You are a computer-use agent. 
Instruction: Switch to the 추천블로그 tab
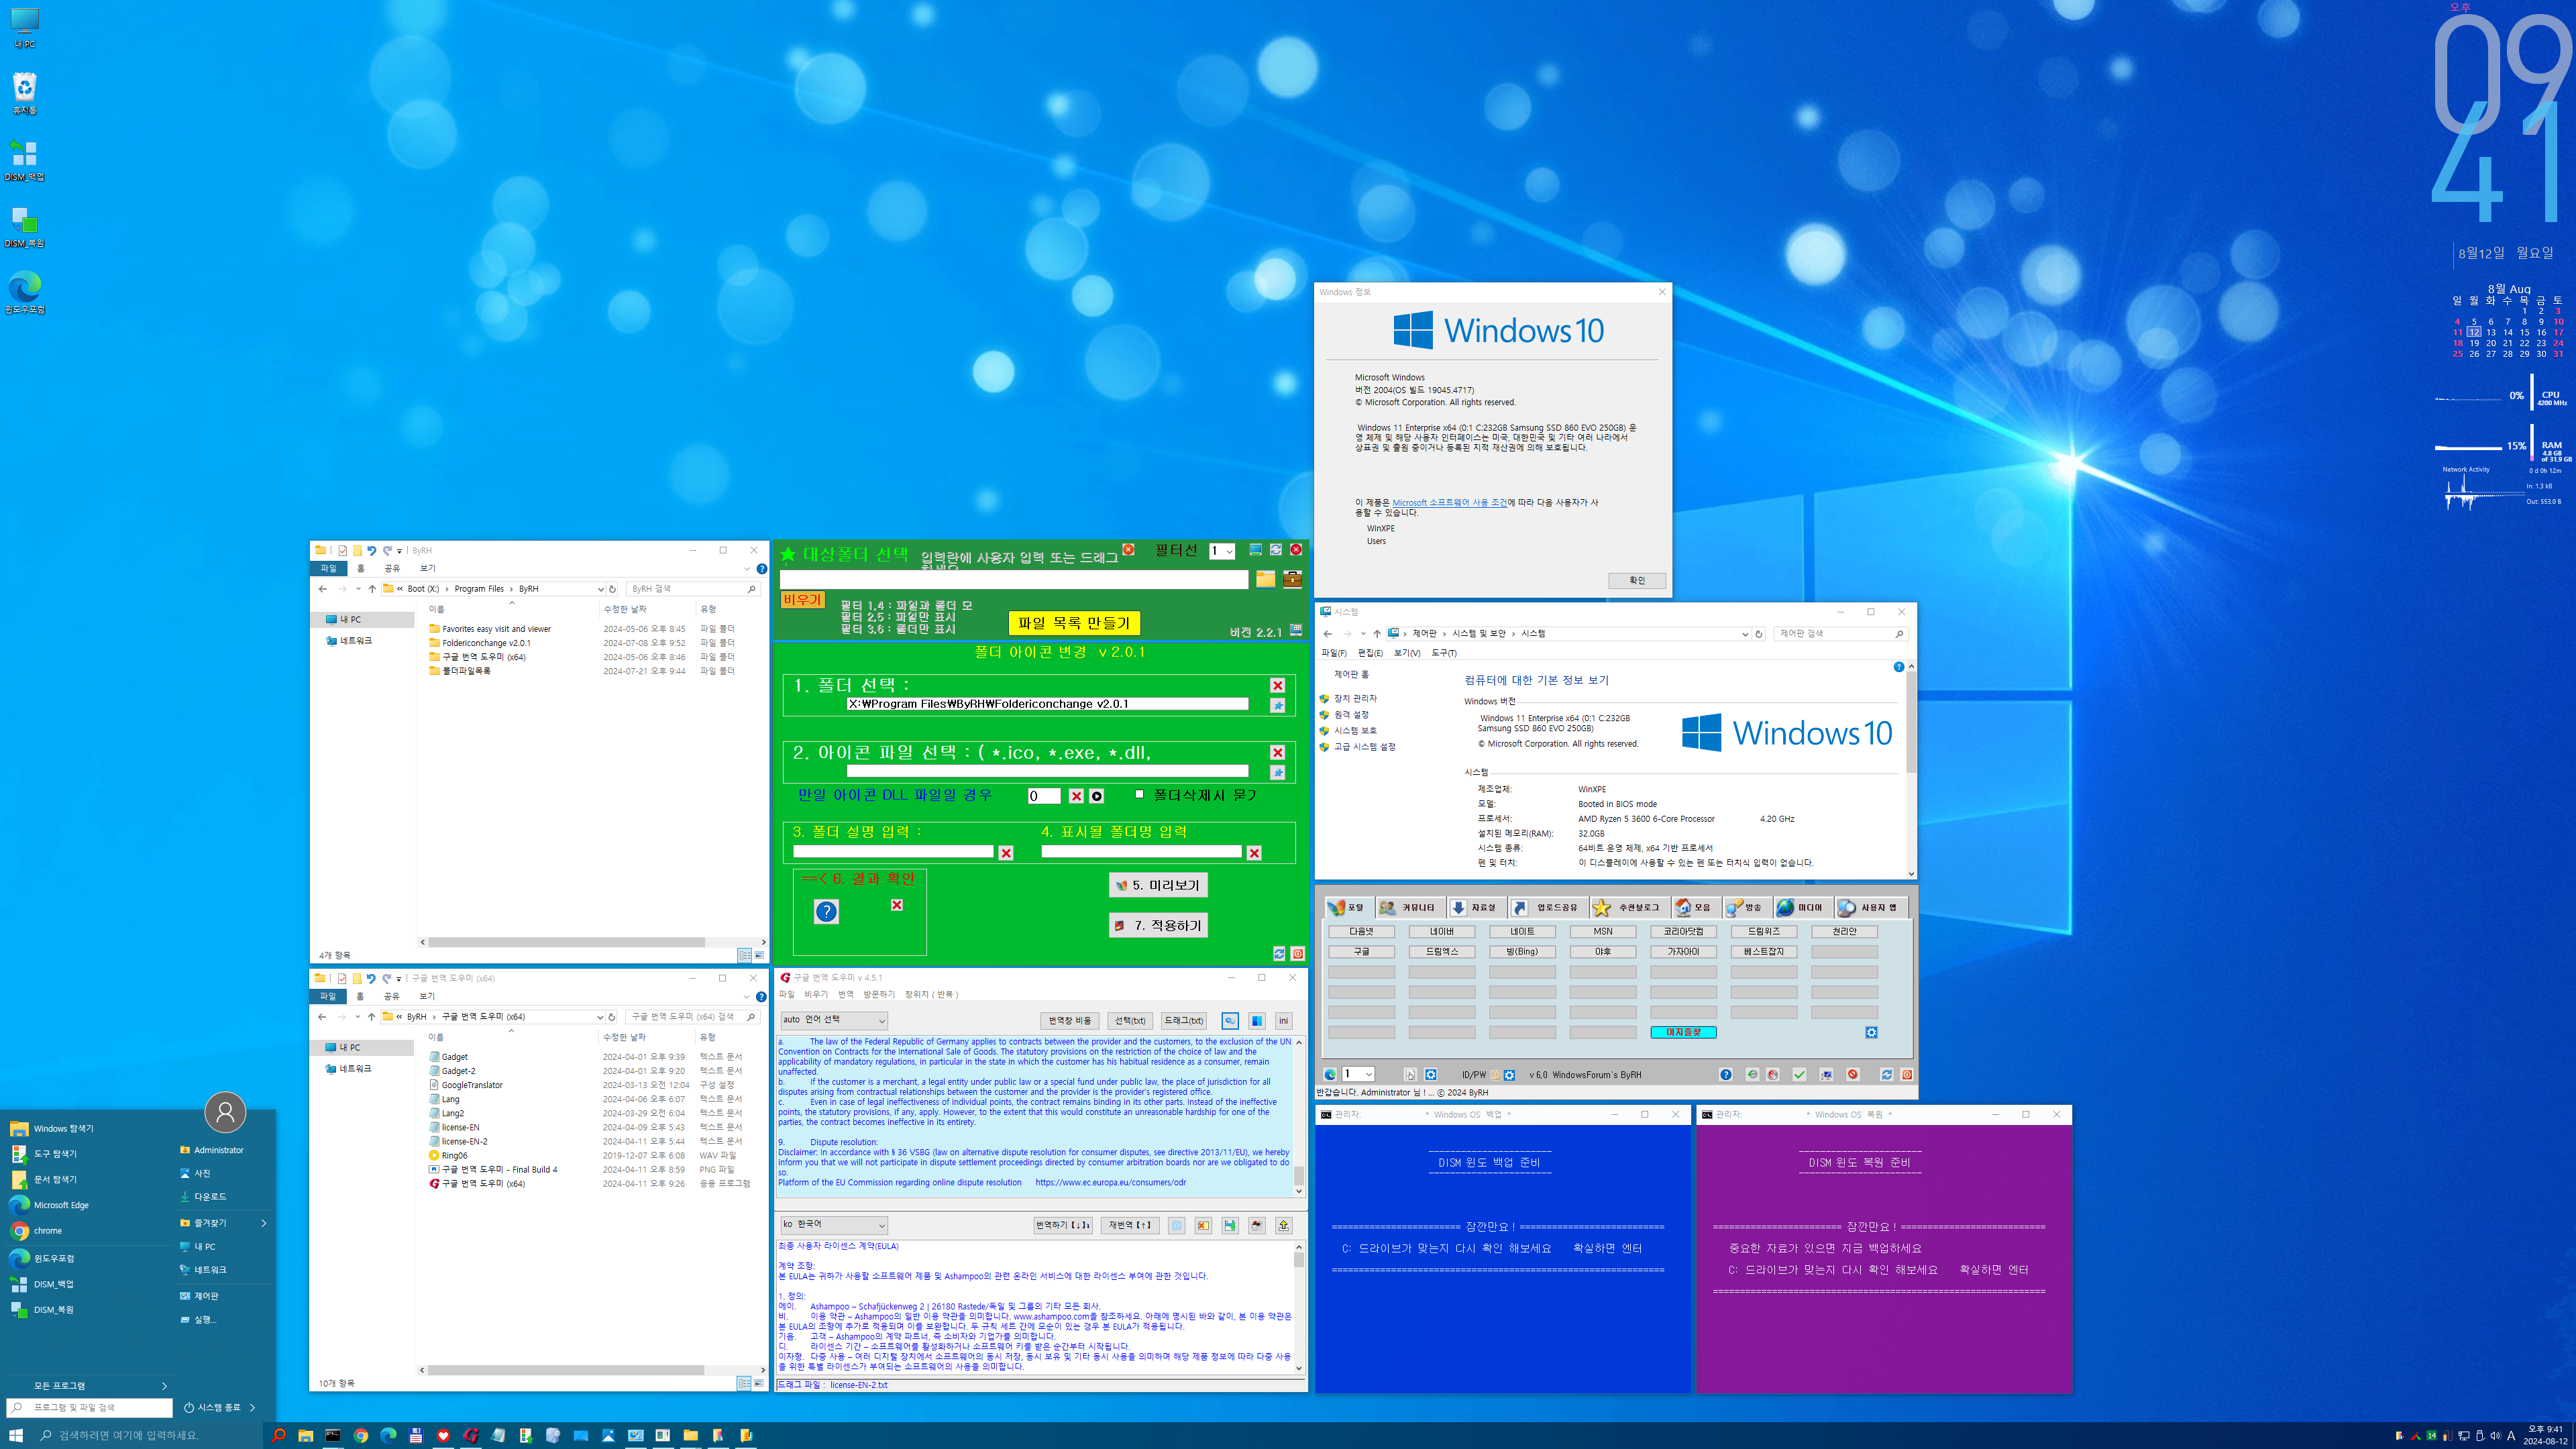tap(1630, 908)
